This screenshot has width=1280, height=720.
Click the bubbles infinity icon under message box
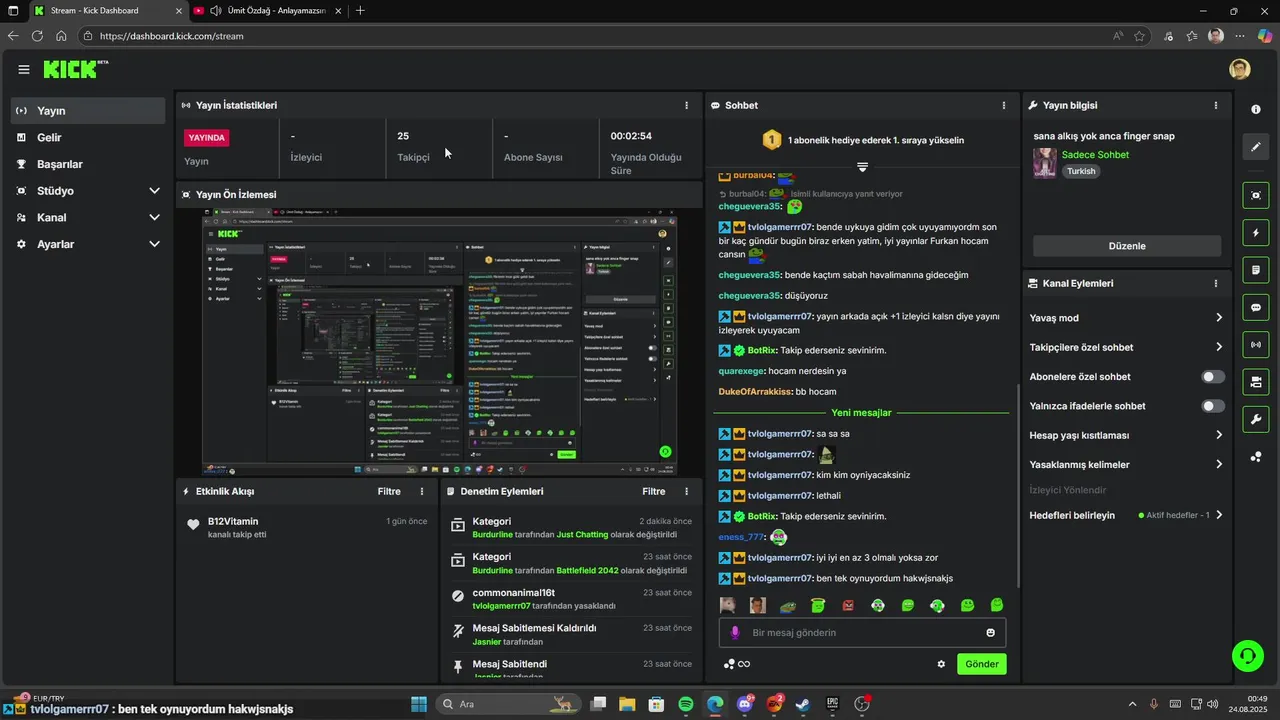[737, 664]
